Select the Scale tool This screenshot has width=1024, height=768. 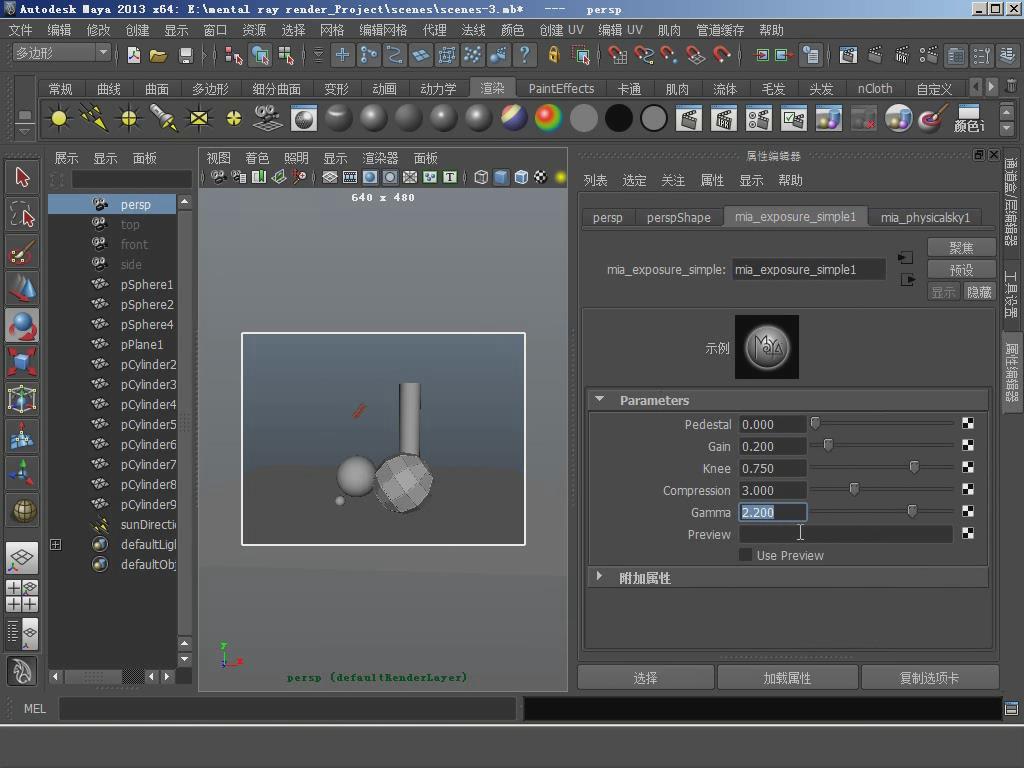(22, 362)
